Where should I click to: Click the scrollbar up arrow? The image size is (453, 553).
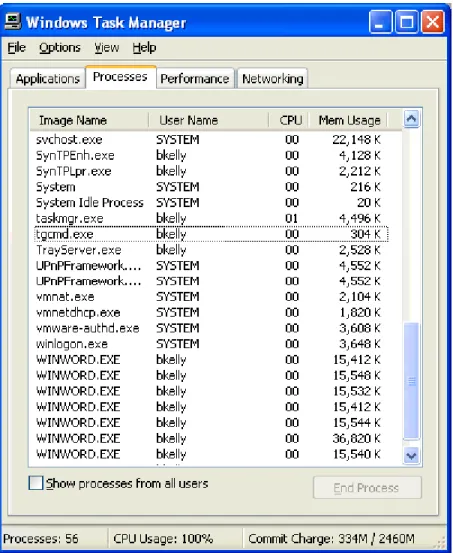[411, 119]
